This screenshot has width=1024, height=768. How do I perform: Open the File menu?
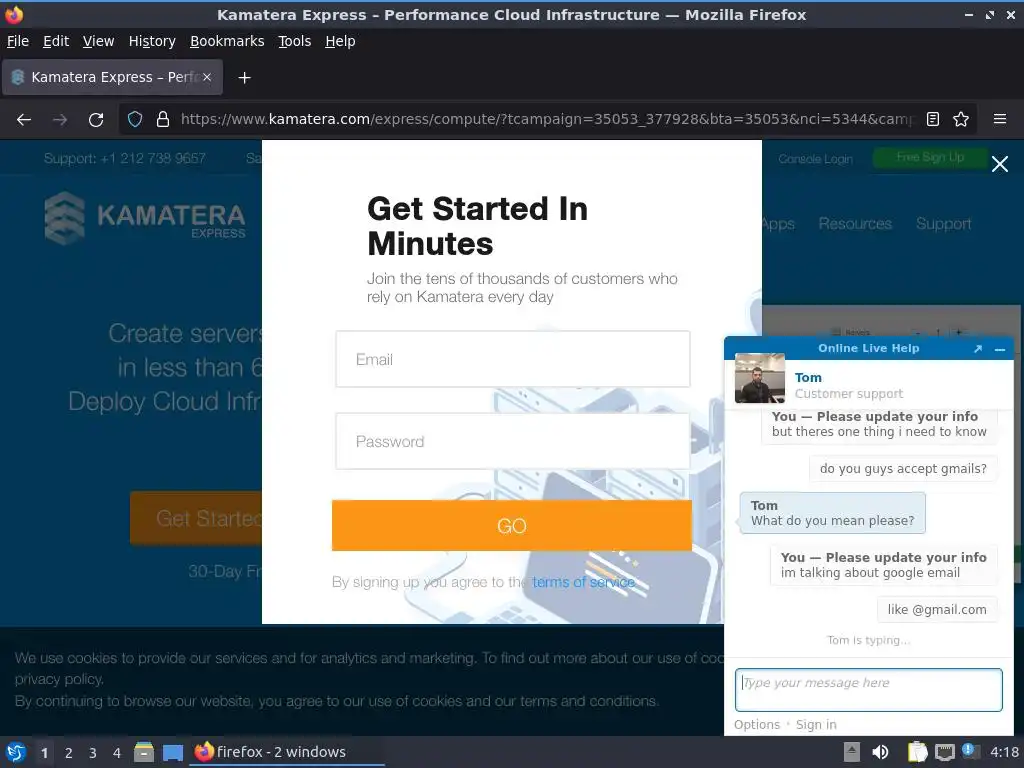(x=18, y=41)
